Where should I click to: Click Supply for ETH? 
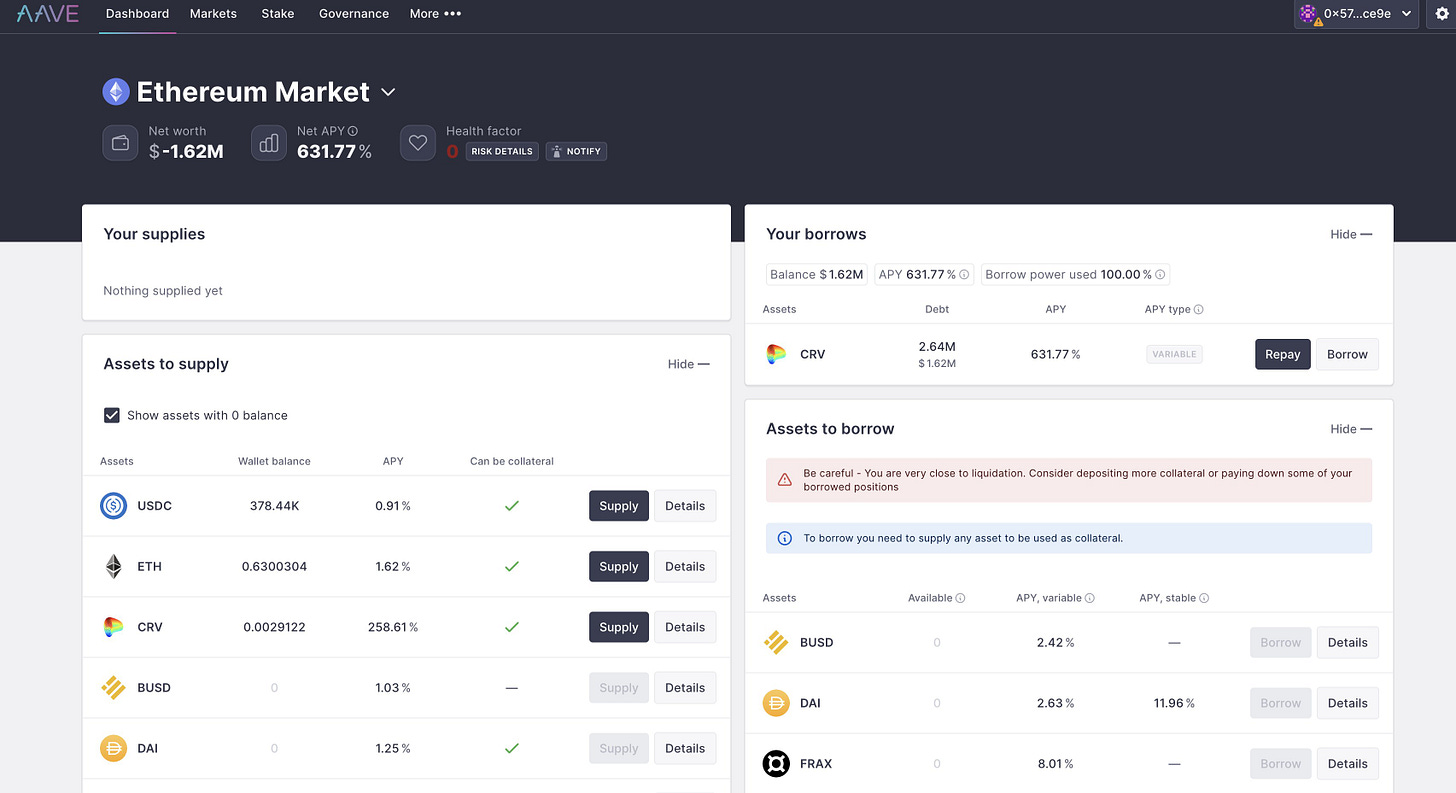point(619,566)
